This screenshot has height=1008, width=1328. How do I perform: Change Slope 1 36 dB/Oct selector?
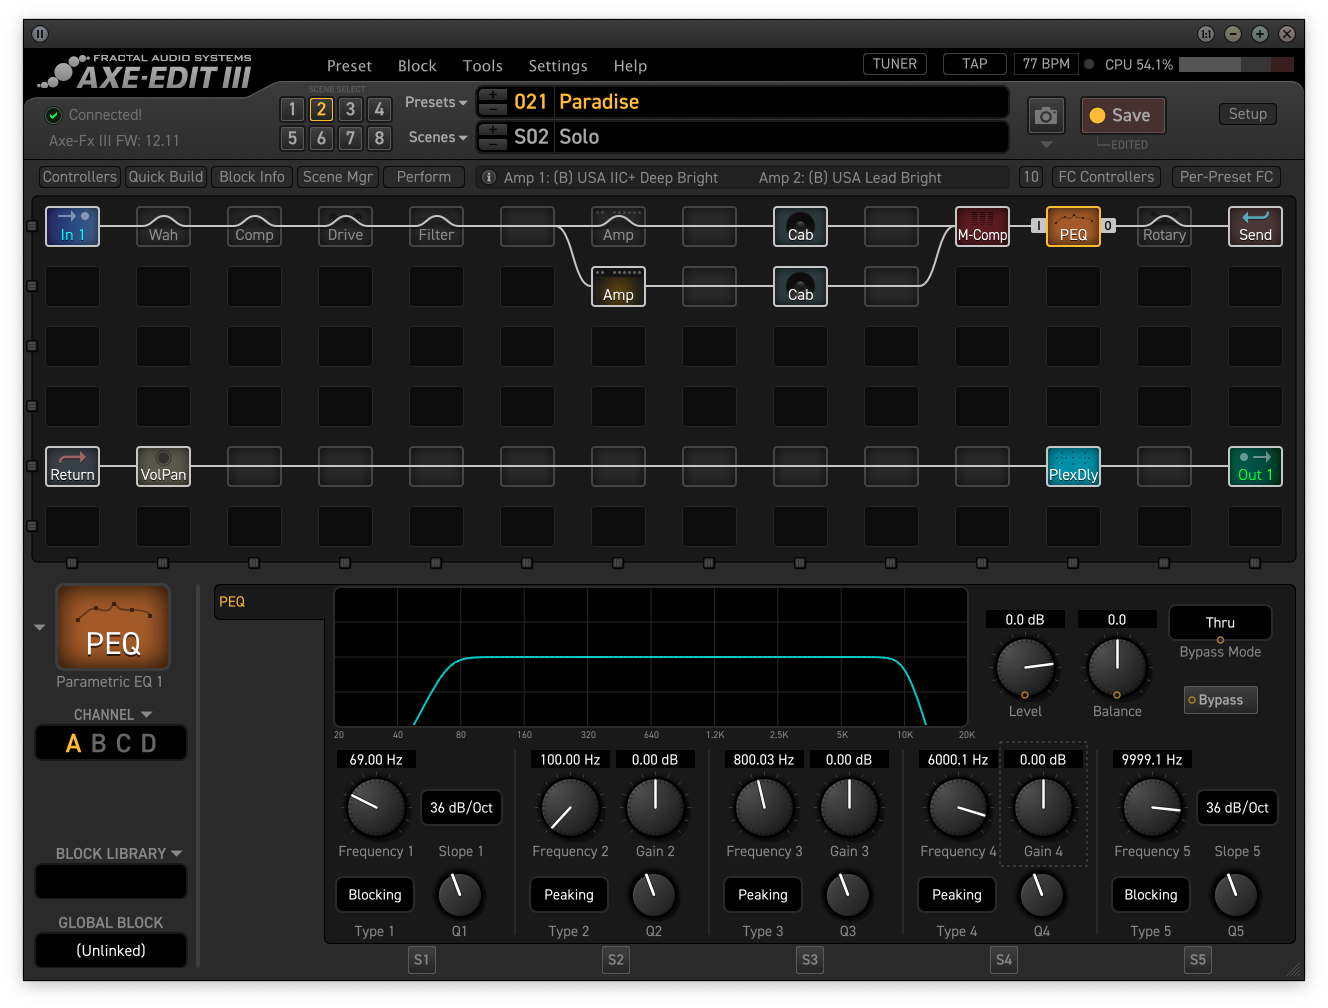point(461,807)
